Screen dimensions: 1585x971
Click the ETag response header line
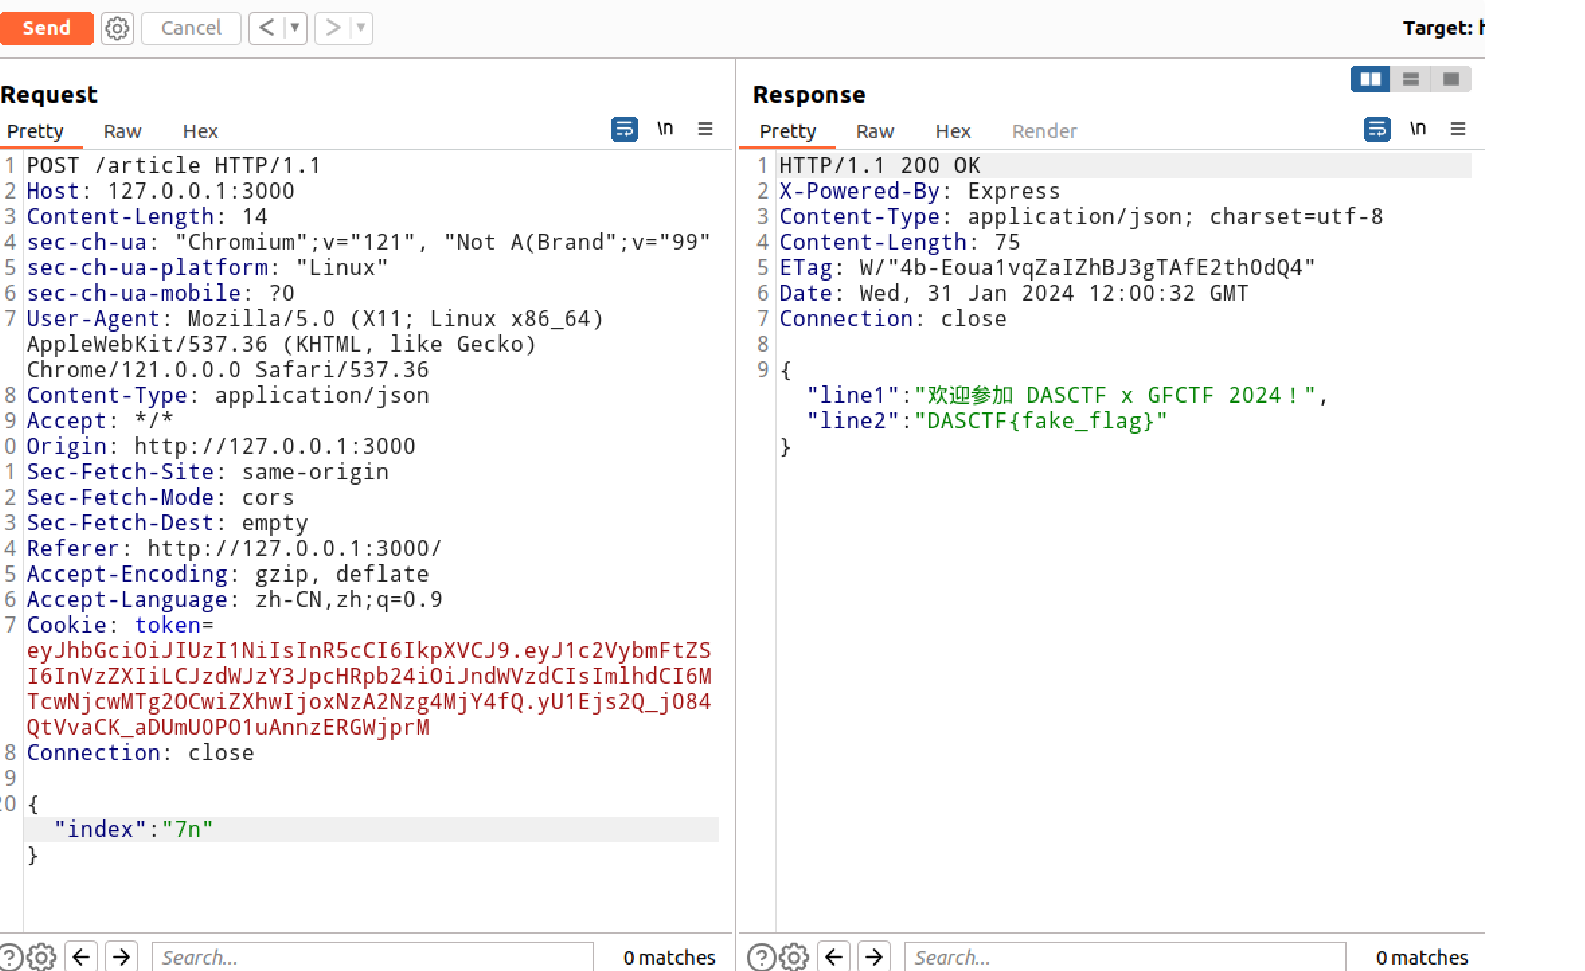(1047, 267)
